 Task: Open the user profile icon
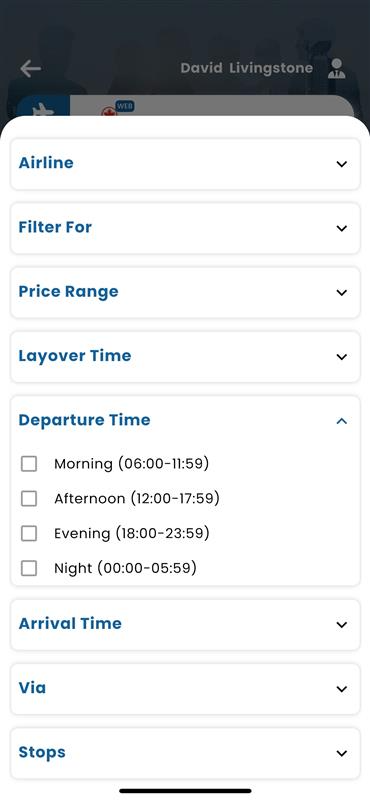[x=336, y=68]
